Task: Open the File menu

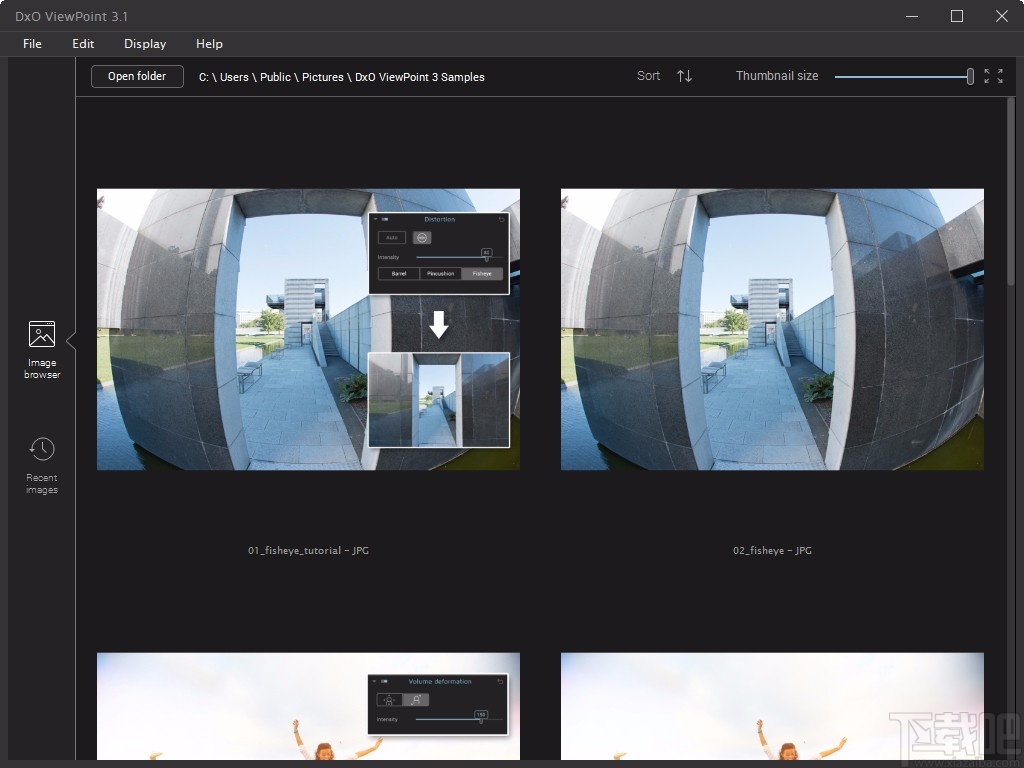Action: [32, 44]
